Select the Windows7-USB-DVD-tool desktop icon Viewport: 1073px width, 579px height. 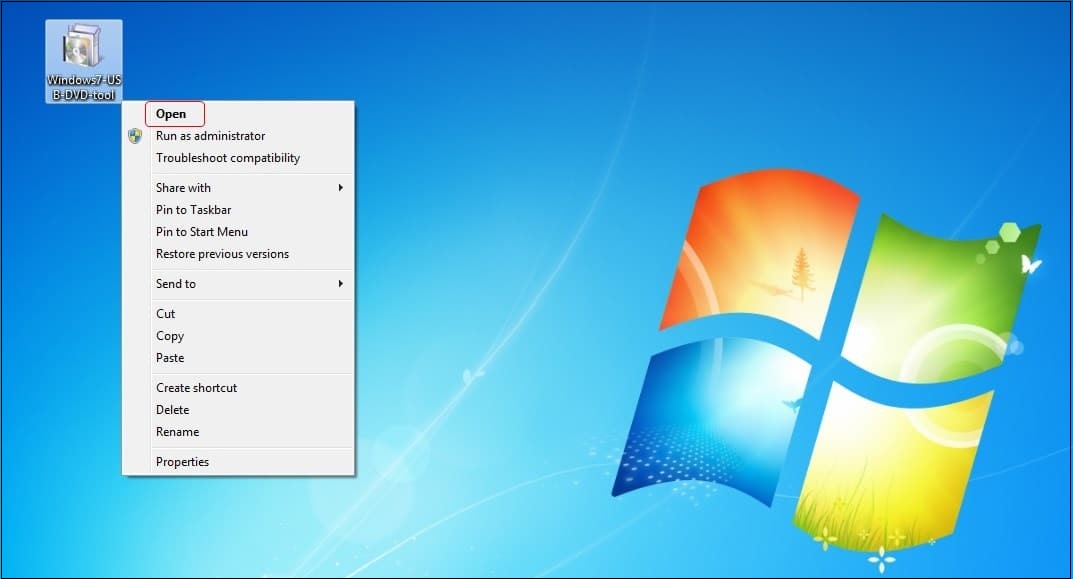83,62
